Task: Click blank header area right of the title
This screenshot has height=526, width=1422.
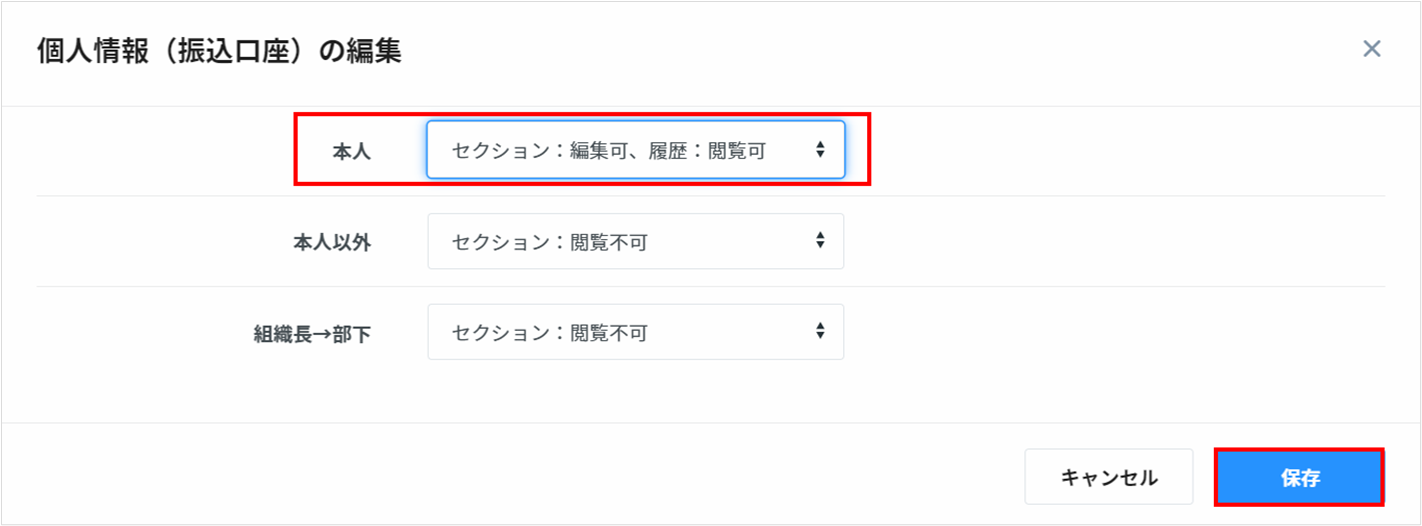Action: [850, 51]
